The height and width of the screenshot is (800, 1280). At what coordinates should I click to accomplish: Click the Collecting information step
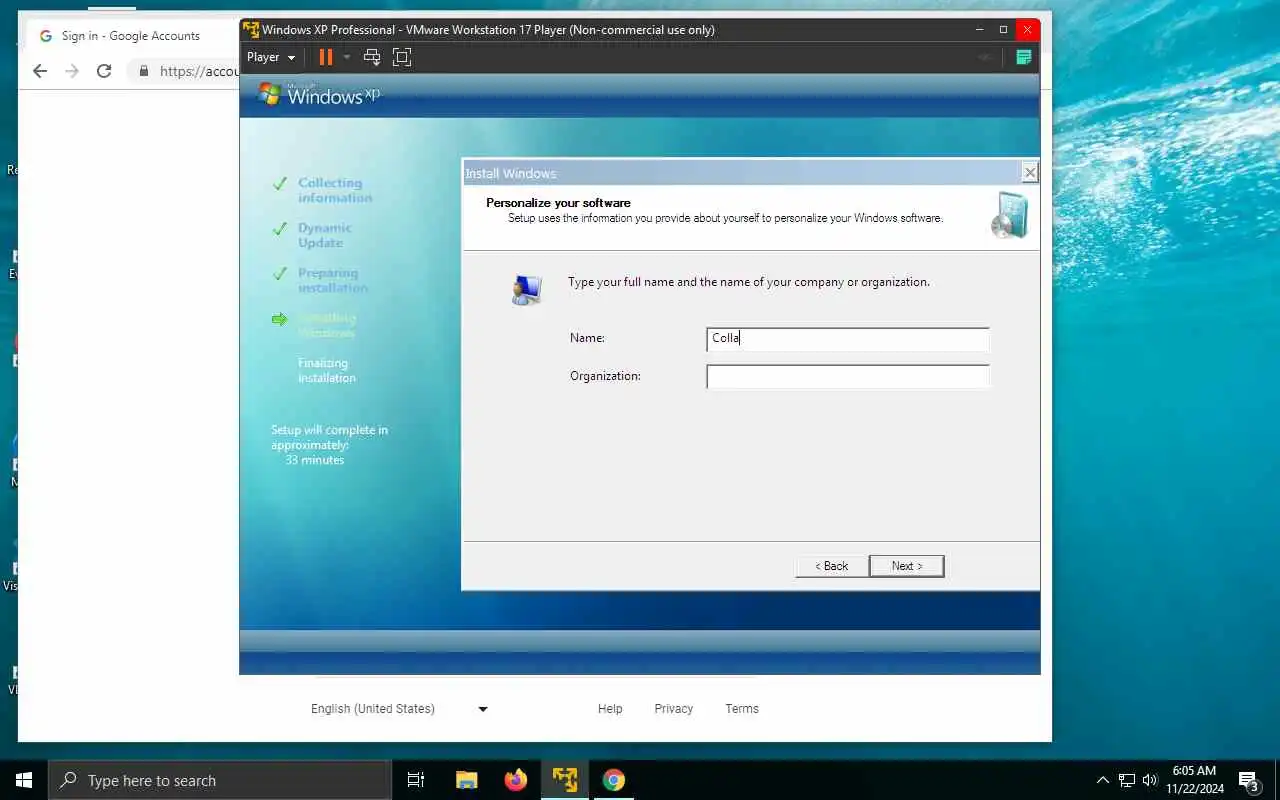pyautogui.click(x=334, y=190)
